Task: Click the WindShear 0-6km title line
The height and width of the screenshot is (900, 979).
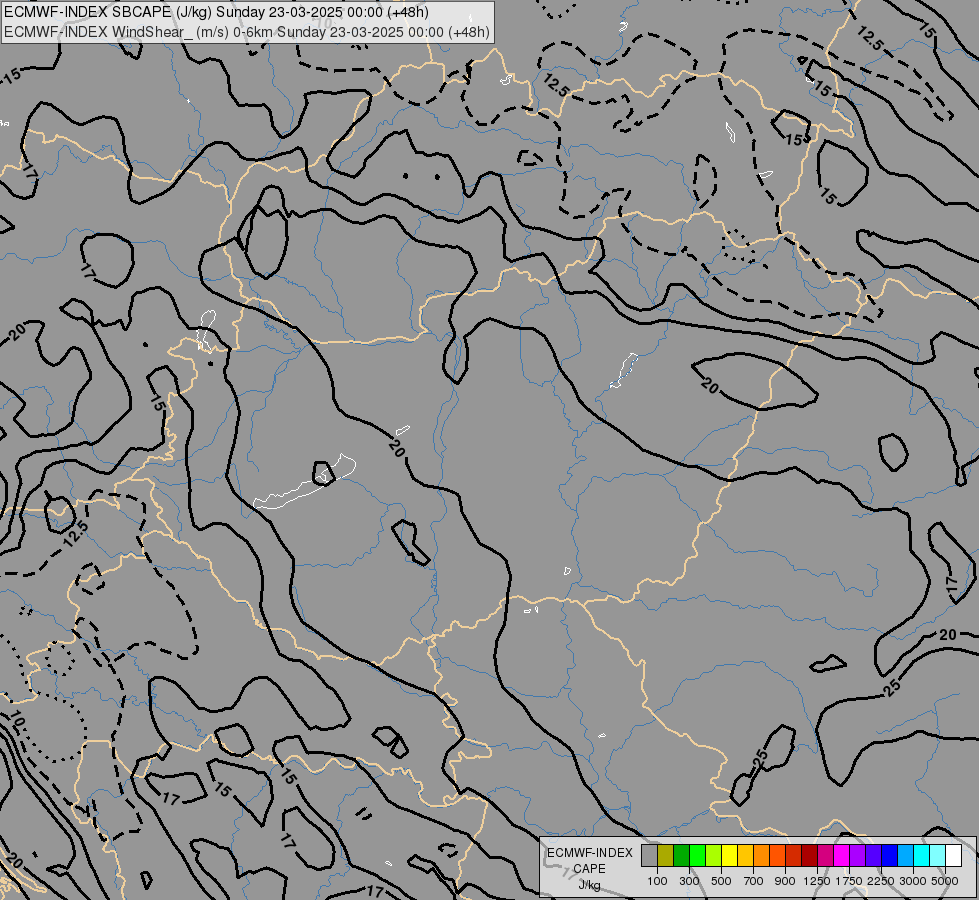Action: (247, 32)
